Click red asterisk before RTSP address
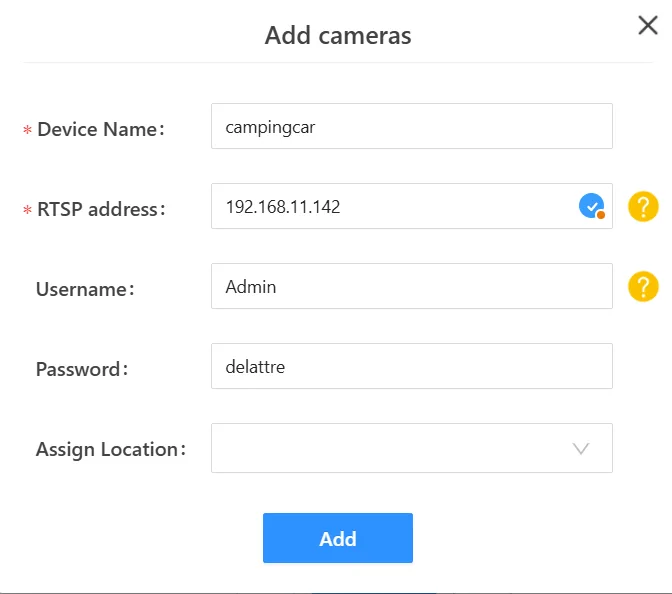Screen dimensions: 672x594 [x=28, y=211]
